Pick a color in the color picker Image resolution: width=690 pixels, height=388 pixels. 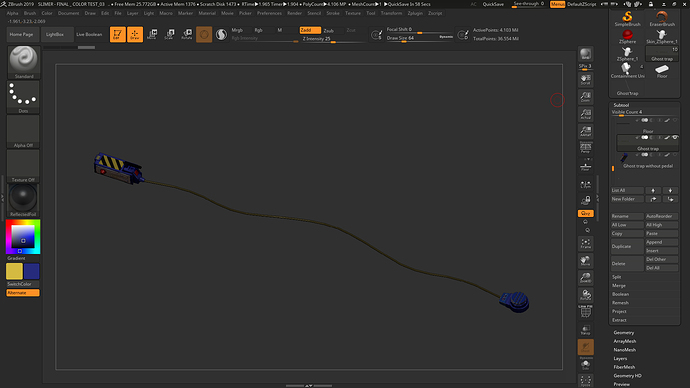pyautogui.click(x=23, y=237)
